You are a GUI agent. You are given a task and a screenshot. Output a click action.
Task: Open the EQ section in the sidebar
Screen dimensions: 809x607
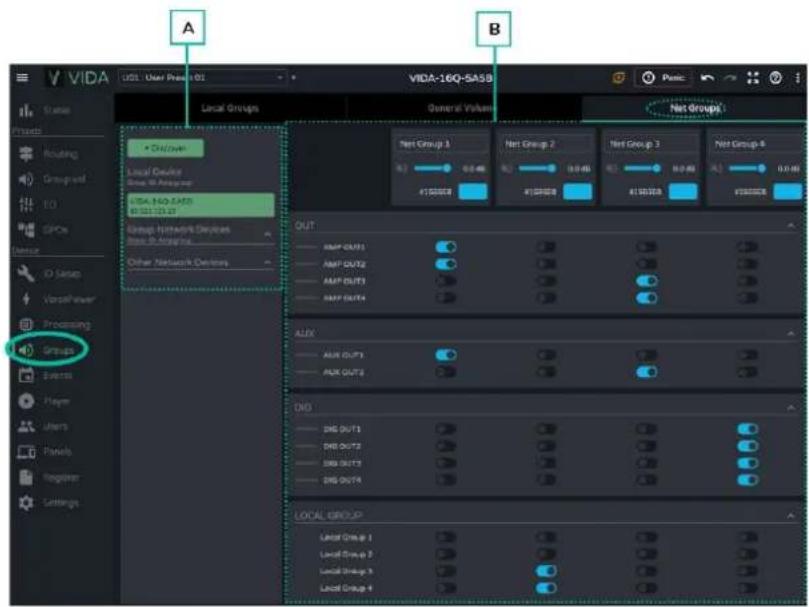click(x=37, y=205)
